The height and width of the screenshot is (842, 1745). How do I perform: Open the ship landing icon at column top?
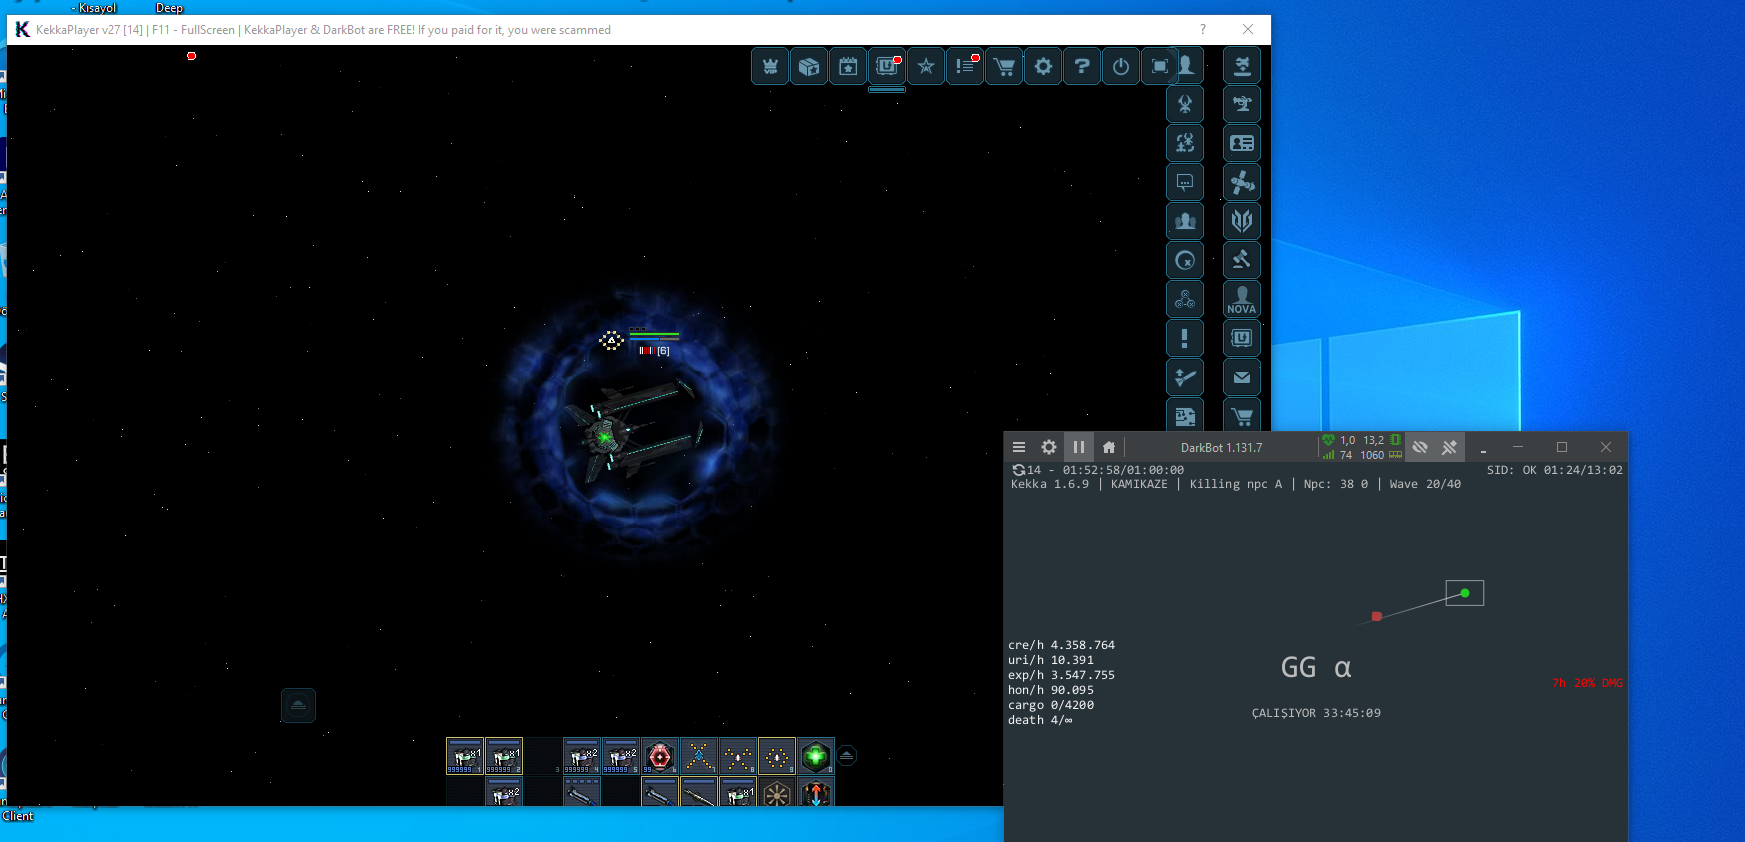coord(1242,66)
